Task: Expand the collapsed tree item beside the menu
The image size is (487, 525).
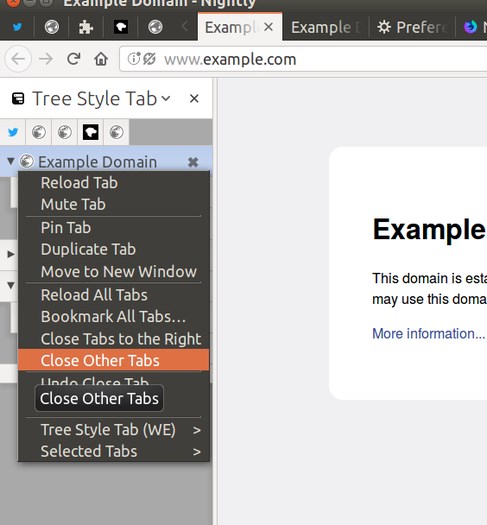Action: click(11, 254)
